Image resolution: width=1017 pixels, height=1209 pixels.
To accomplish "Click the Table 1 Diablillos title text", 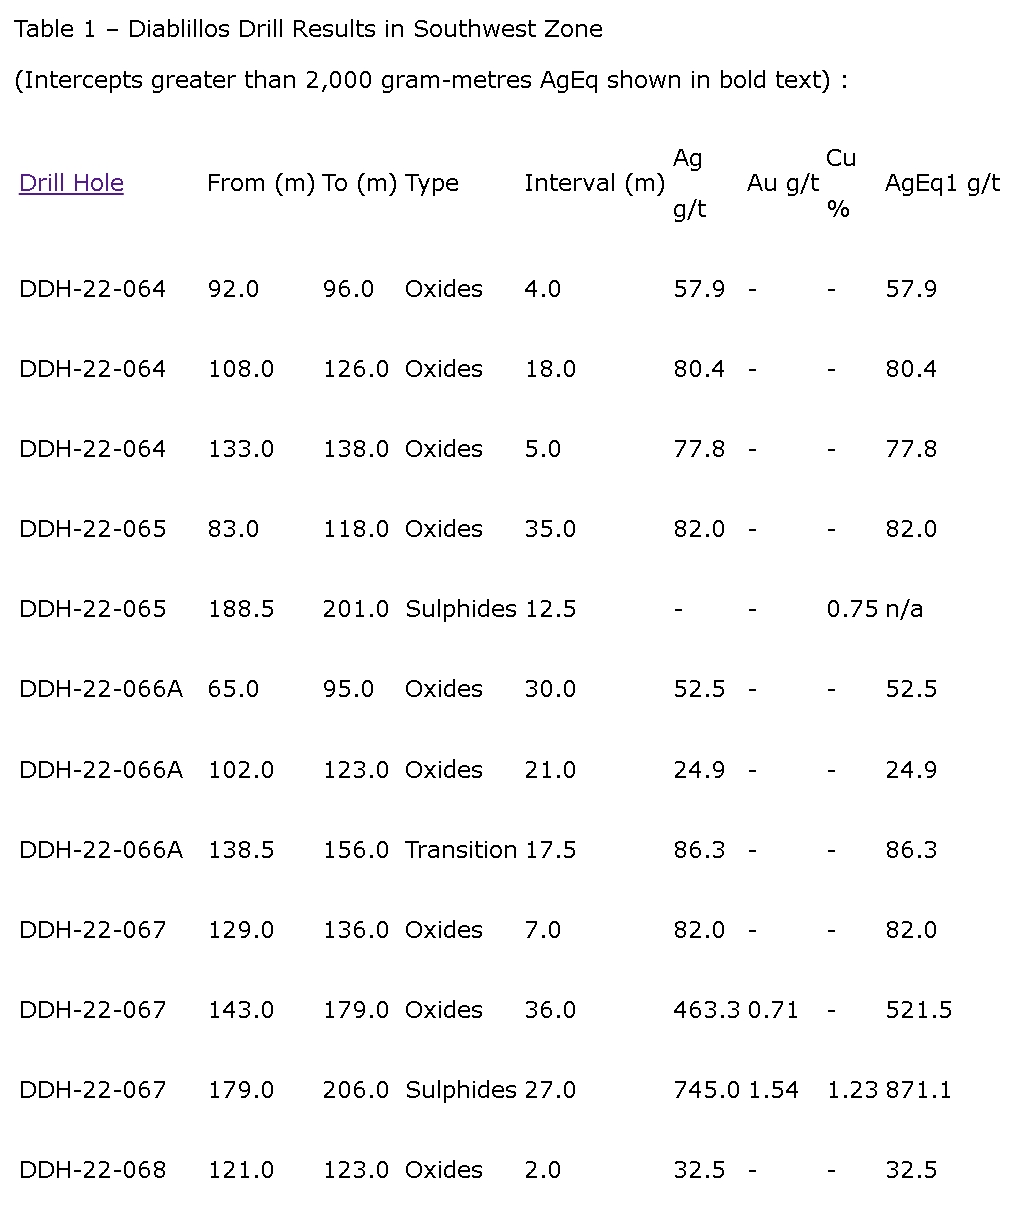I will tap(308, 29).
